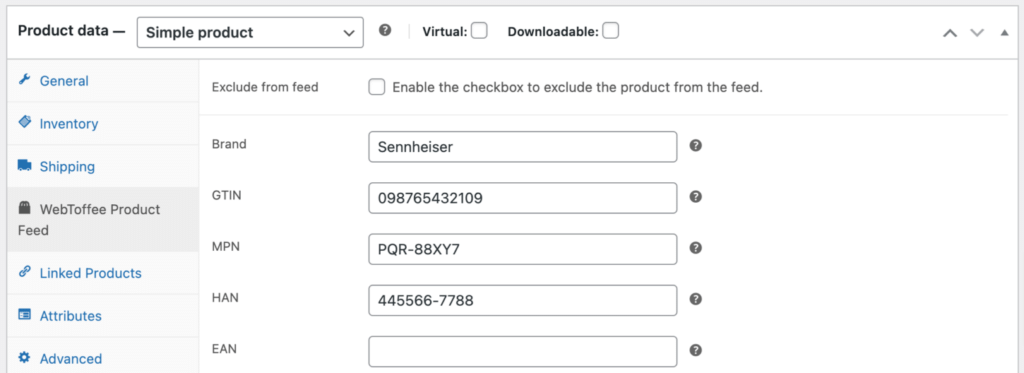This screenshot has height=373, width=1024.
Task: Click the help icon next to product type dropdown
Action: pyautogui.click(x=385, y=30)
